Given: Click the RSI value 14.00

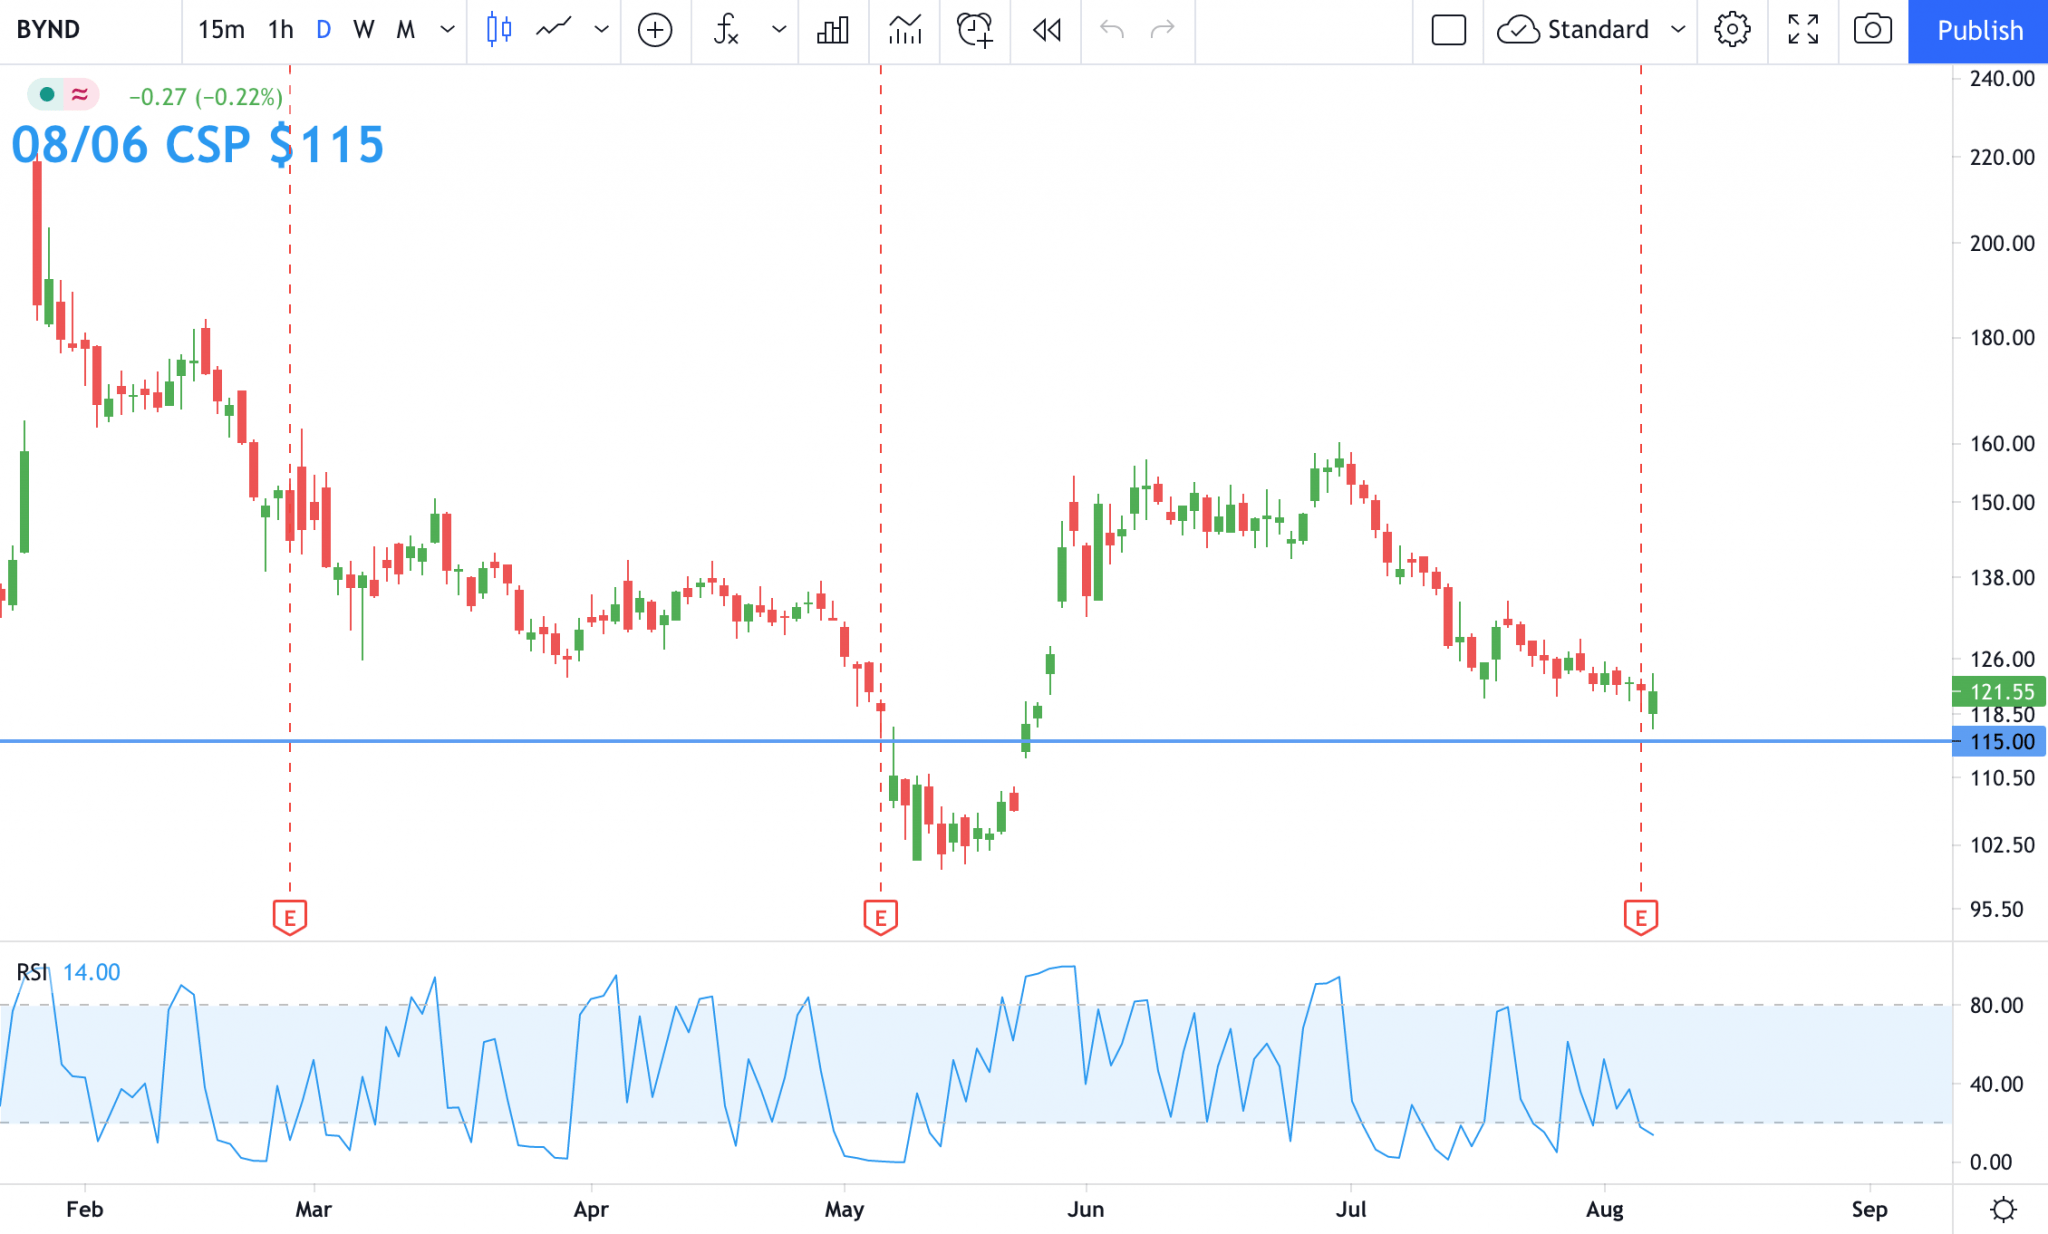Looking at the screenshot, I should (x=92, y=972).
